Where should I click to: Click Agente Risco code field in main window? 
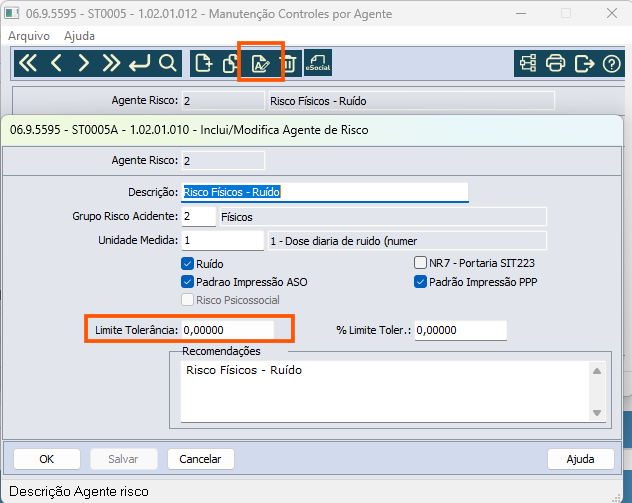point(223,101)
